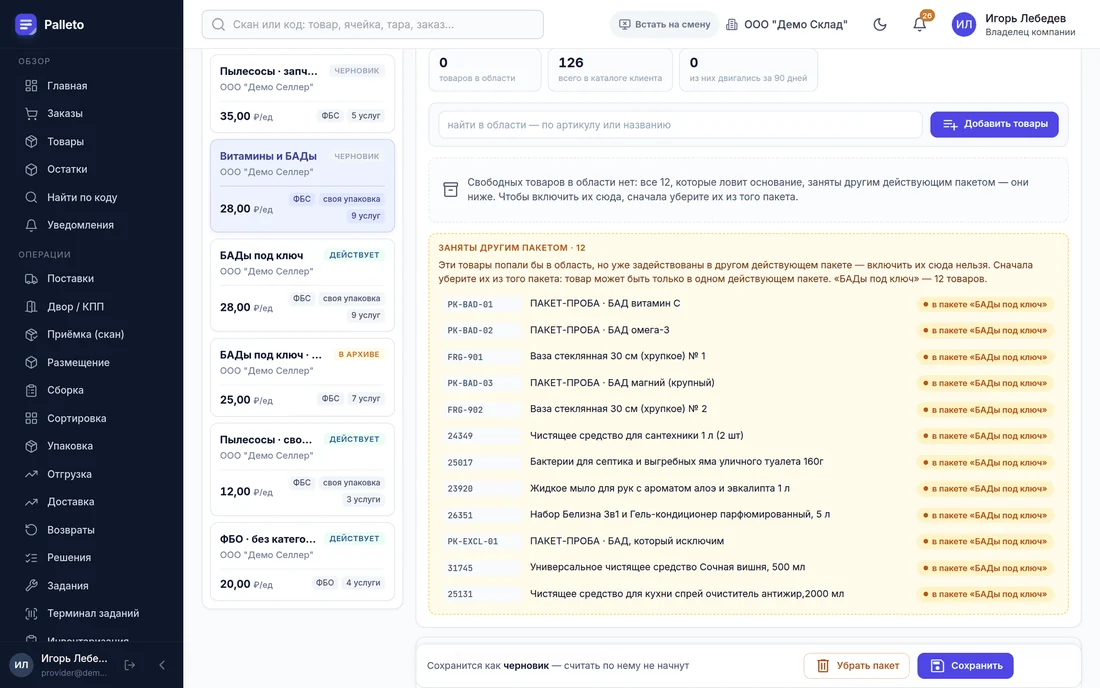1100x688 pixels.
Task: Click the Добавить товары button
Action: coord(994,124)
